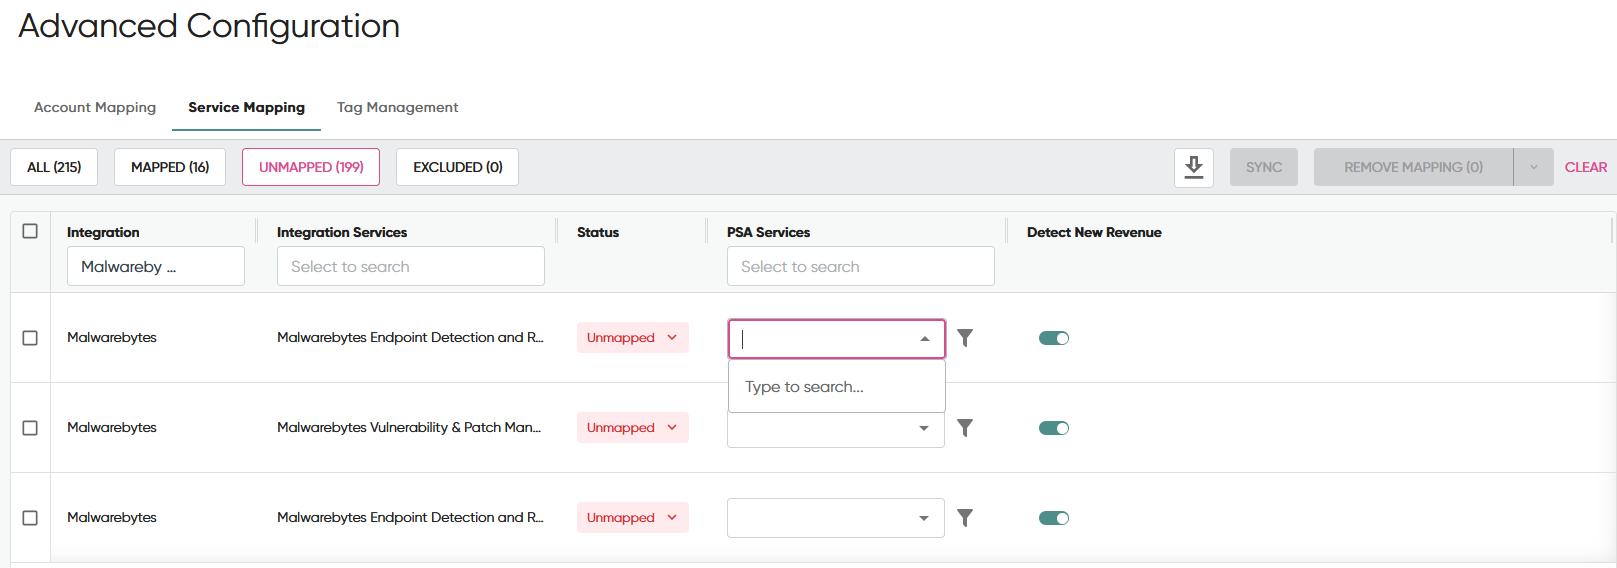The image size is (1617, 568).
Task: Select the EXCLUDED (0) filter
Action: pyautogui.click(x=457, y=167)
